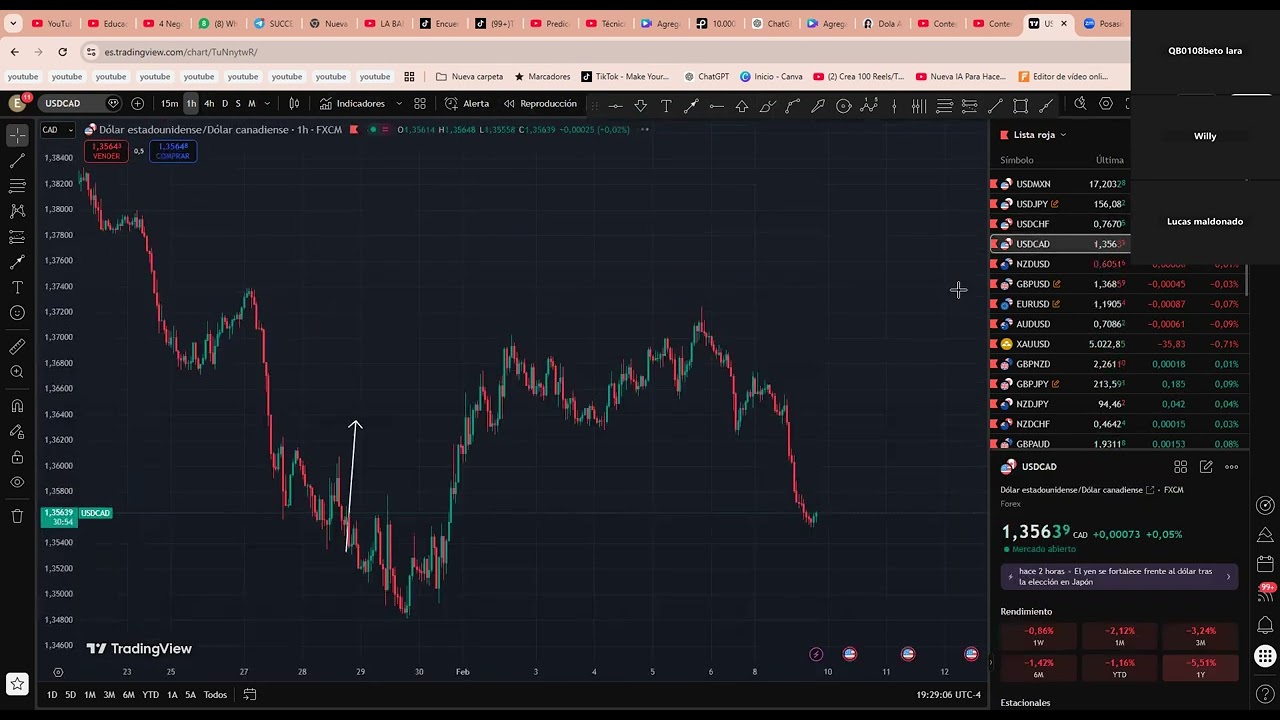
Task: Open the browser apps grid in bookmarks bar
Action: coord(409,76)
